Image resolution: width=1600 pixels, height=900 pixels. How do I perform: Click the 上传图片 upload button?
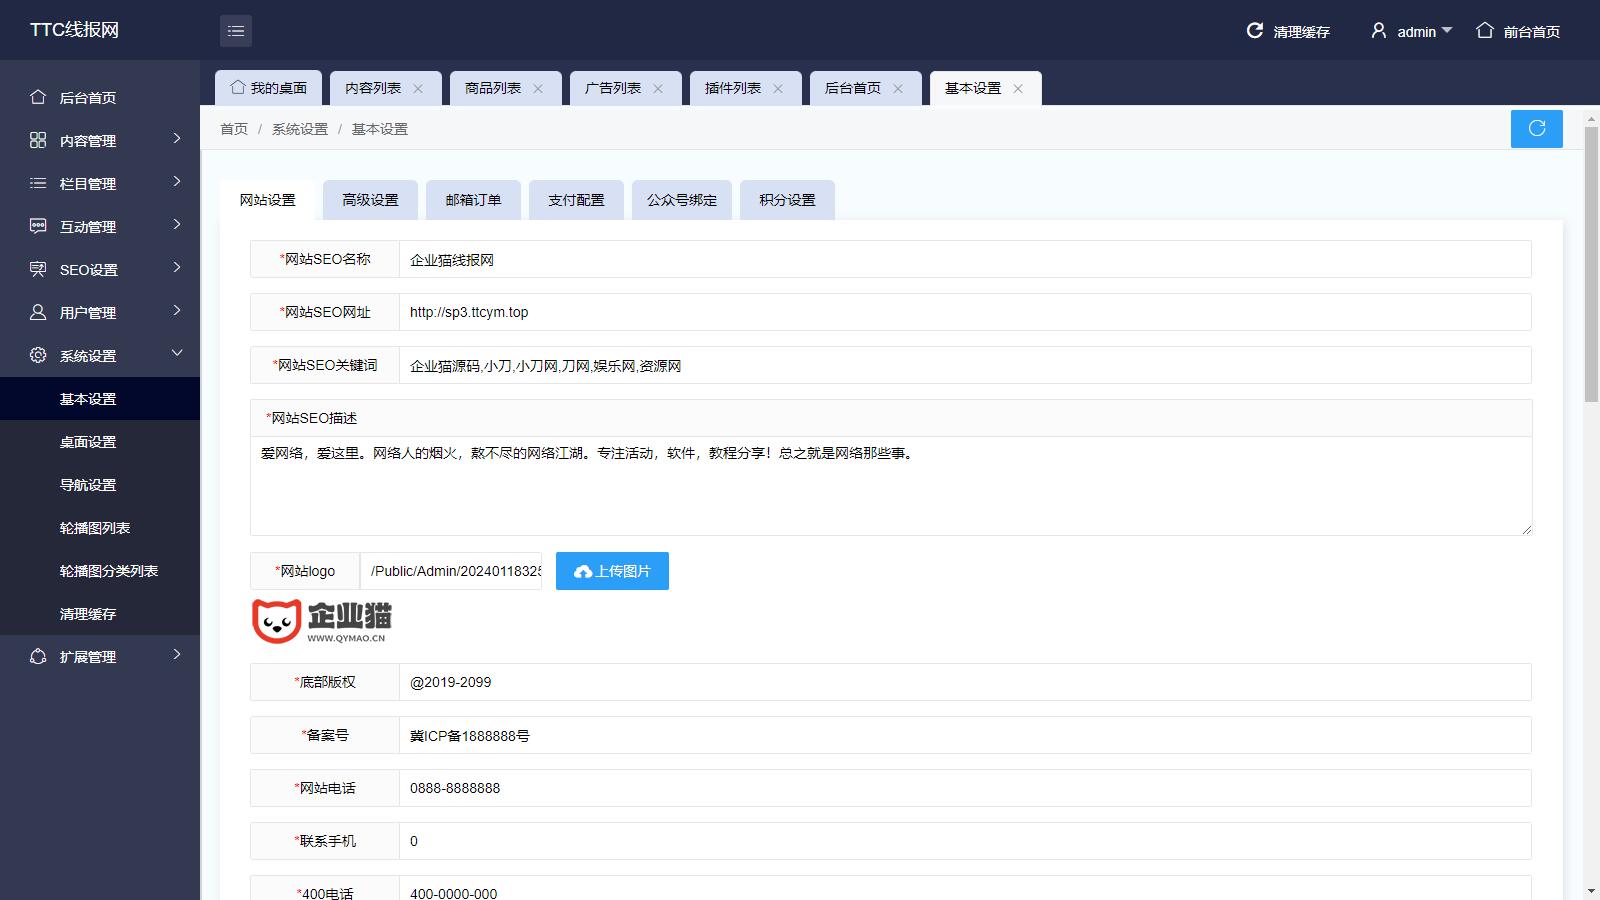click(612, 571)
